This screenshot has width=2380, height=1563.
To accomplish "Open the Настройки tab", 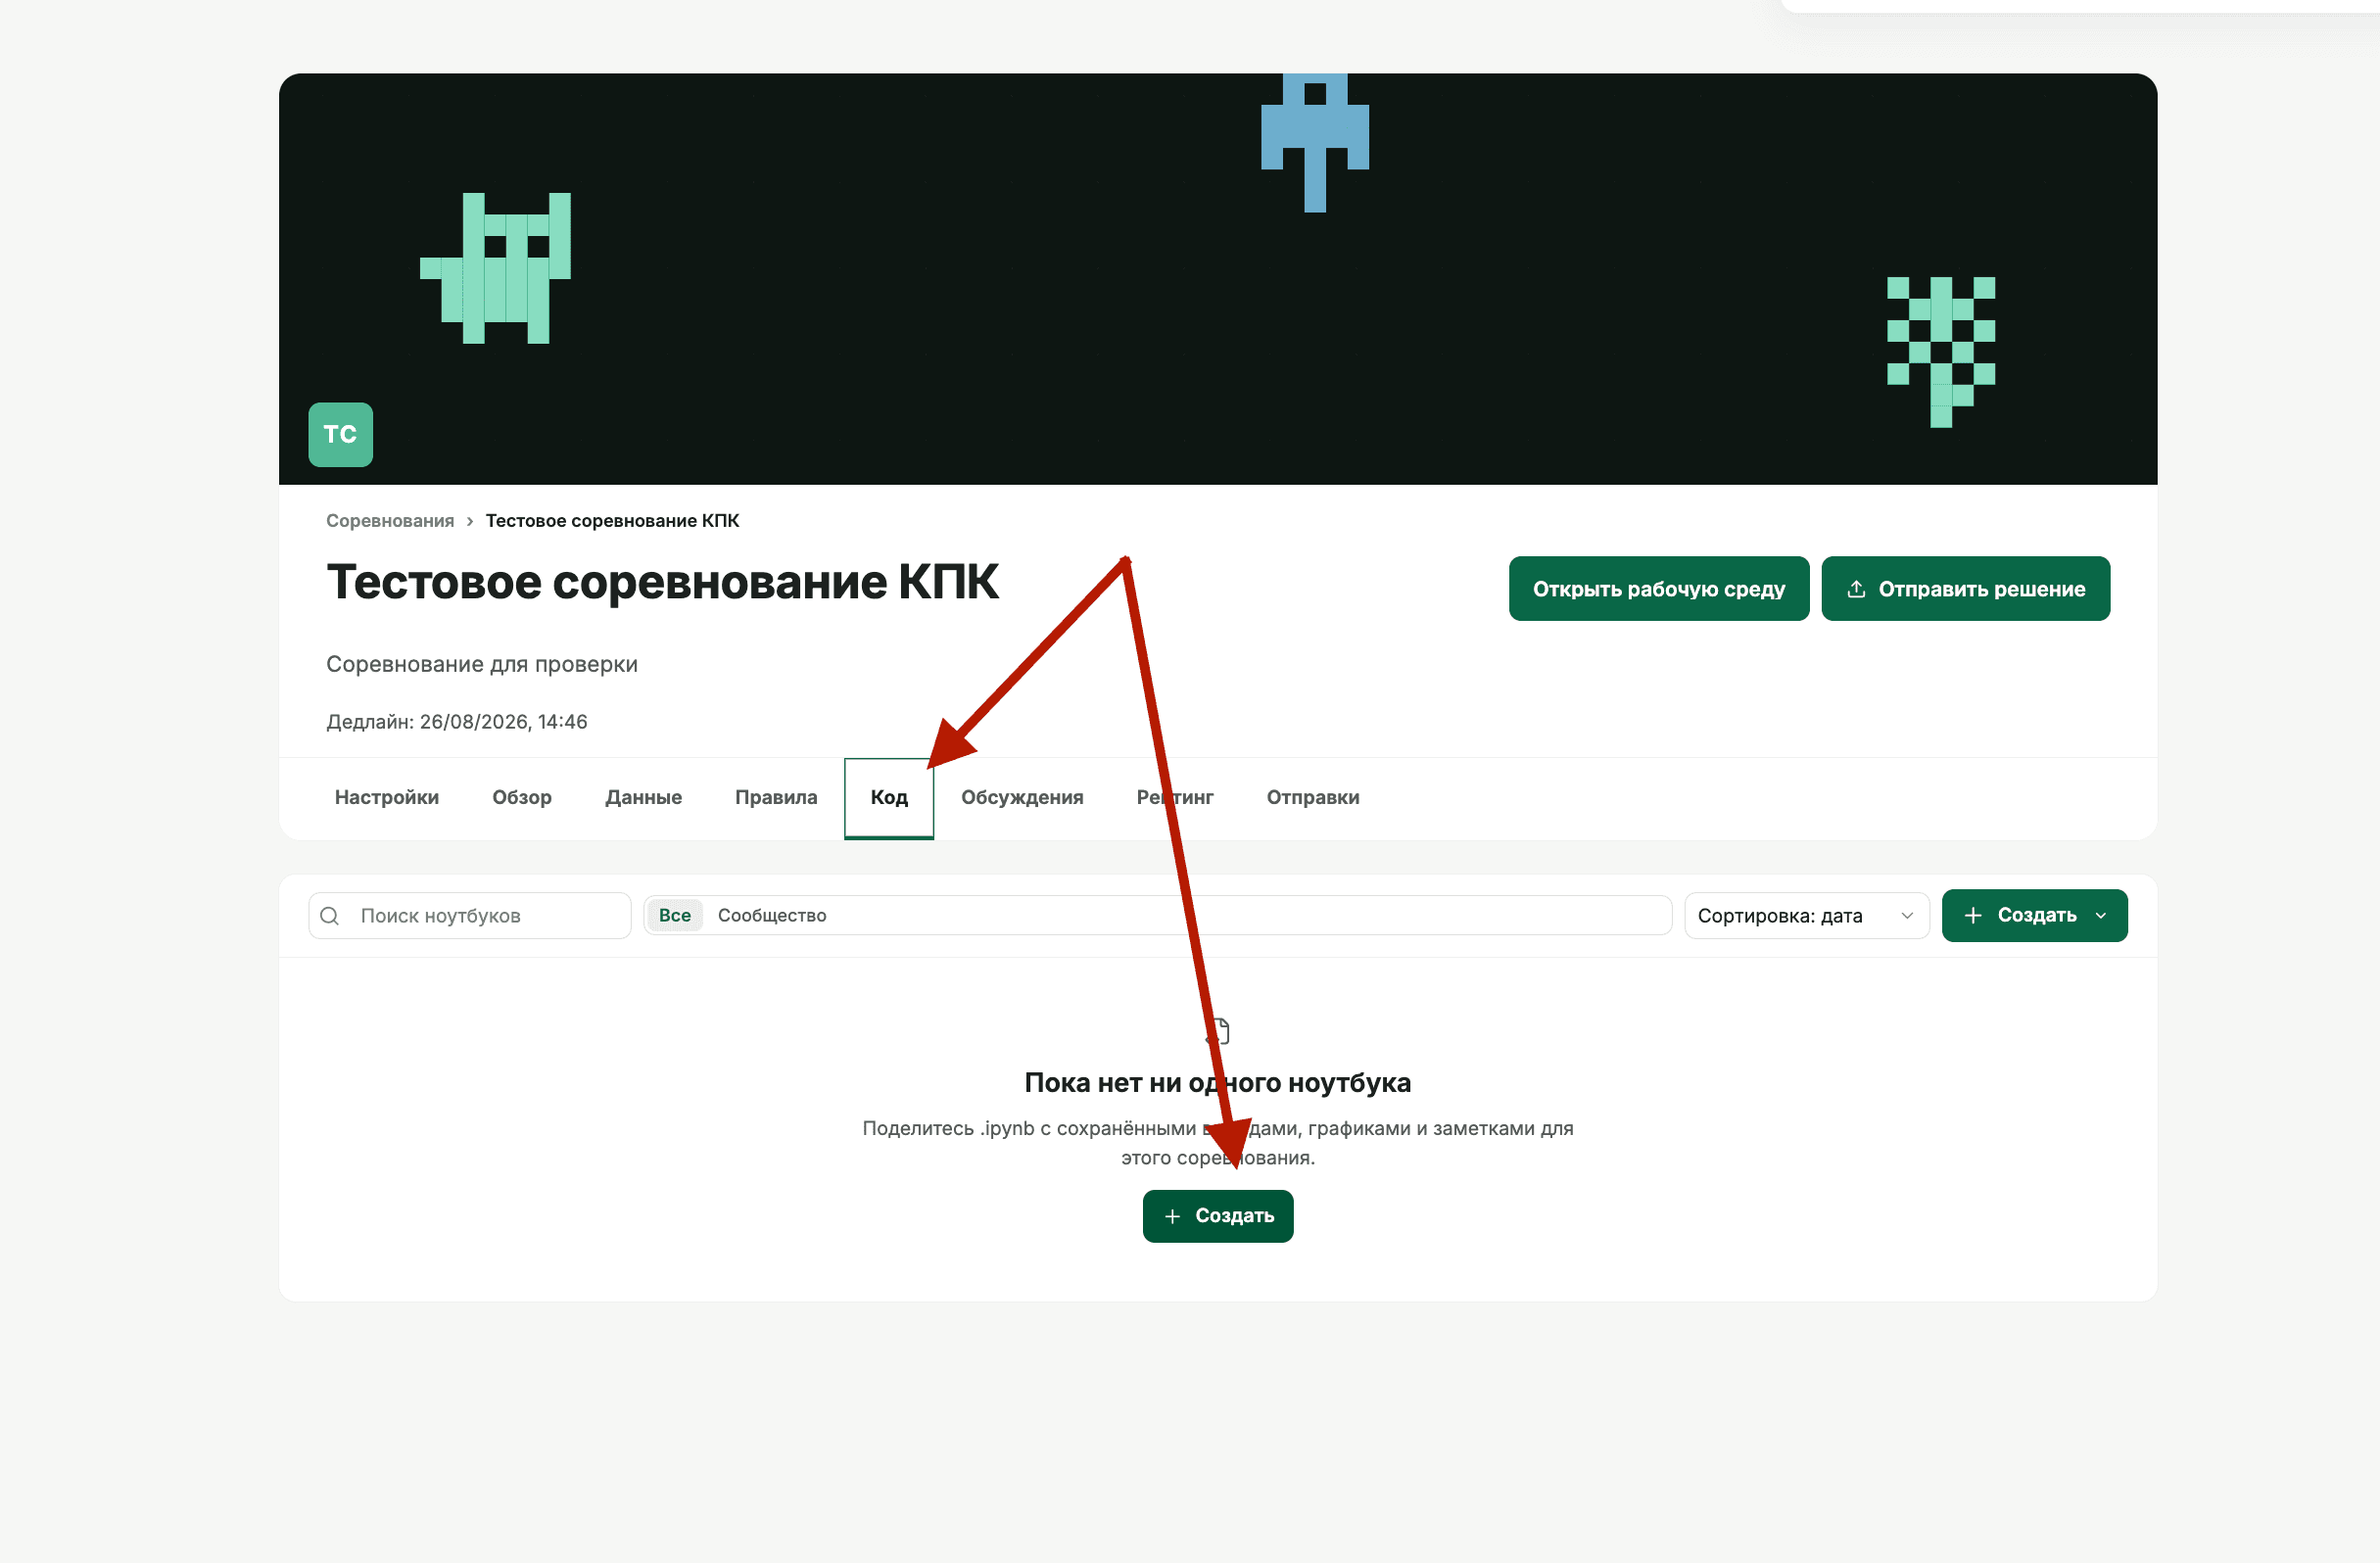I will coord(387,797).
